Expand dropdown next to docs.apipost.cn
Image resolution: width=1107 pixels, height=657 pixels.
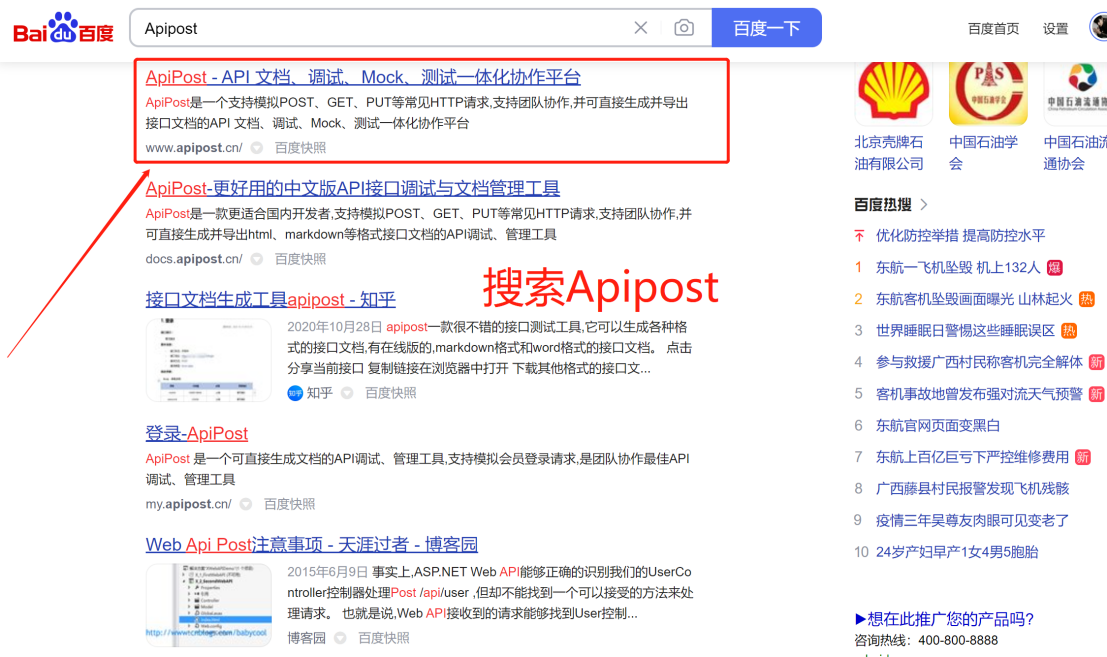coord(257,259)
